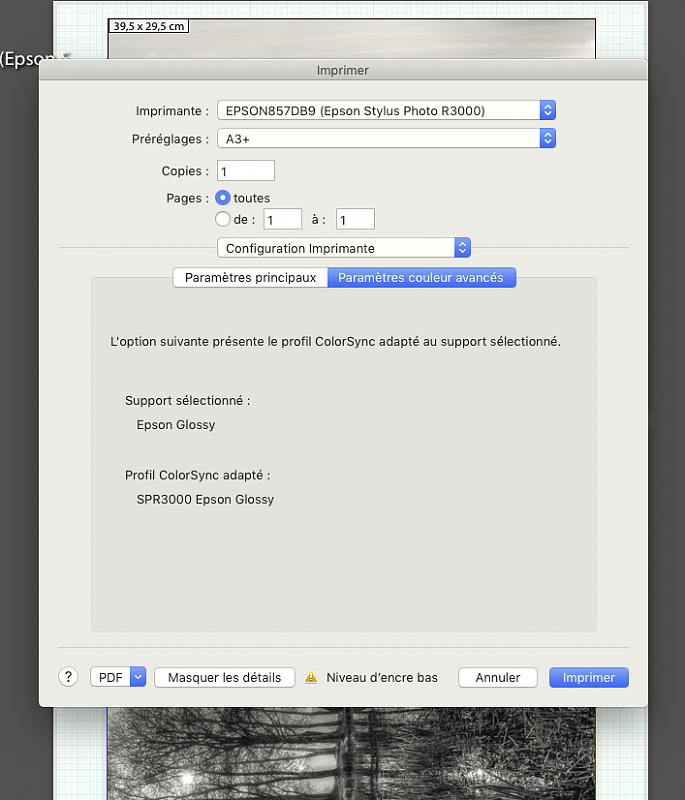Viewport: 685px width, 800px height.
Task: Open the Préréglages A3+ dropdown
Action: [x=385, y=139]
